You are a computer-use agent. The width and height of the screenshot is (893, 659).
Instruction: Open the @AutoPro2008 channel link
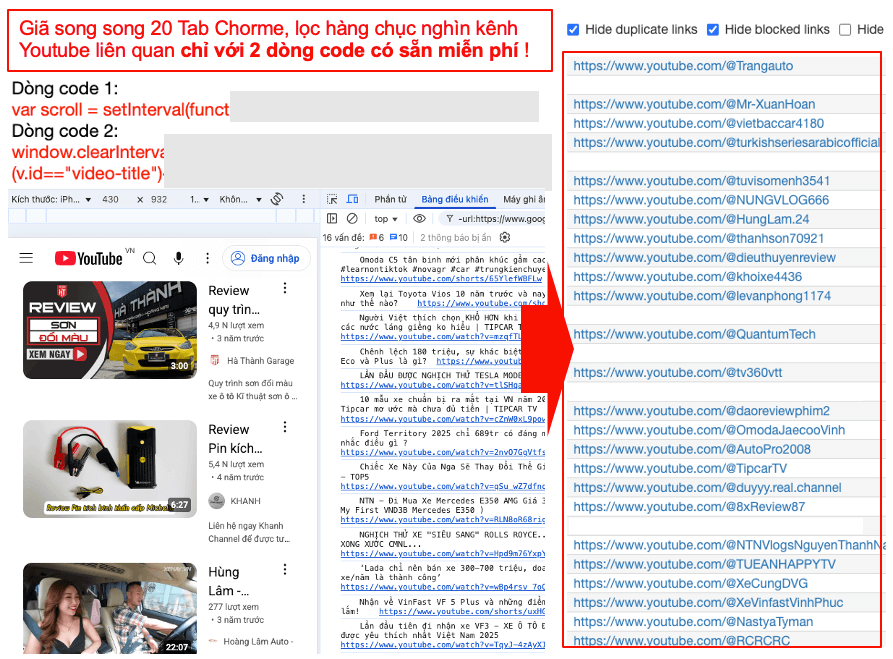pyautogui.click(x=691, y=449)
